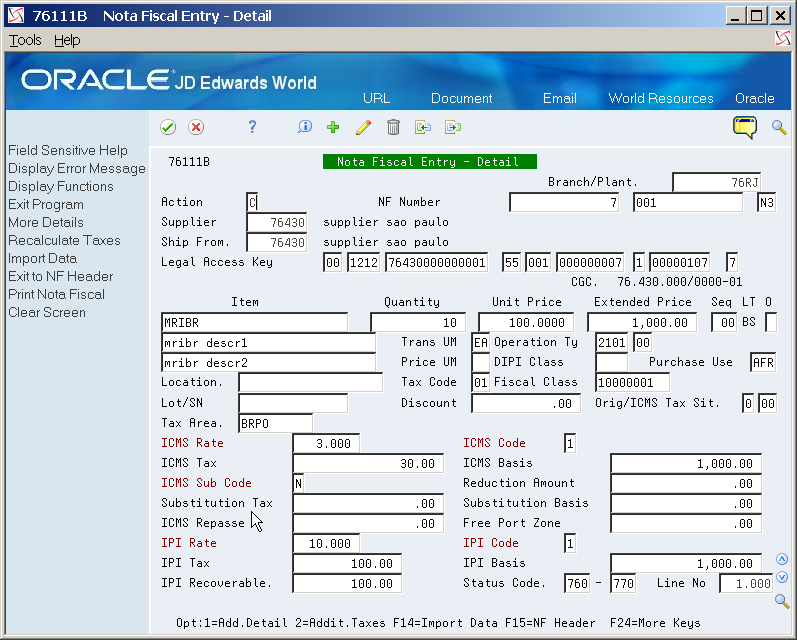Viewport: 797px width, 640px height.
Task: Click the Action input field
Action: 252,202
